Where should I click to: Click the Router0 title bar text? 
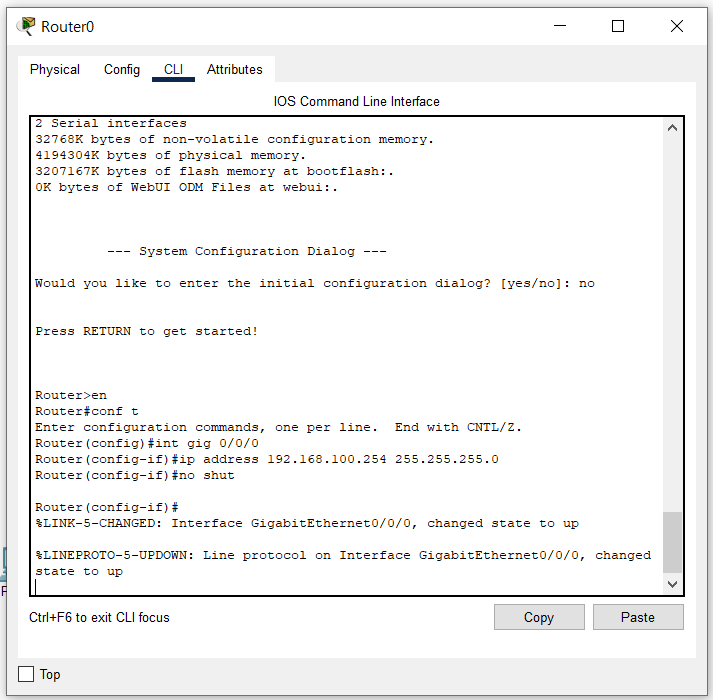click(67, 27)
